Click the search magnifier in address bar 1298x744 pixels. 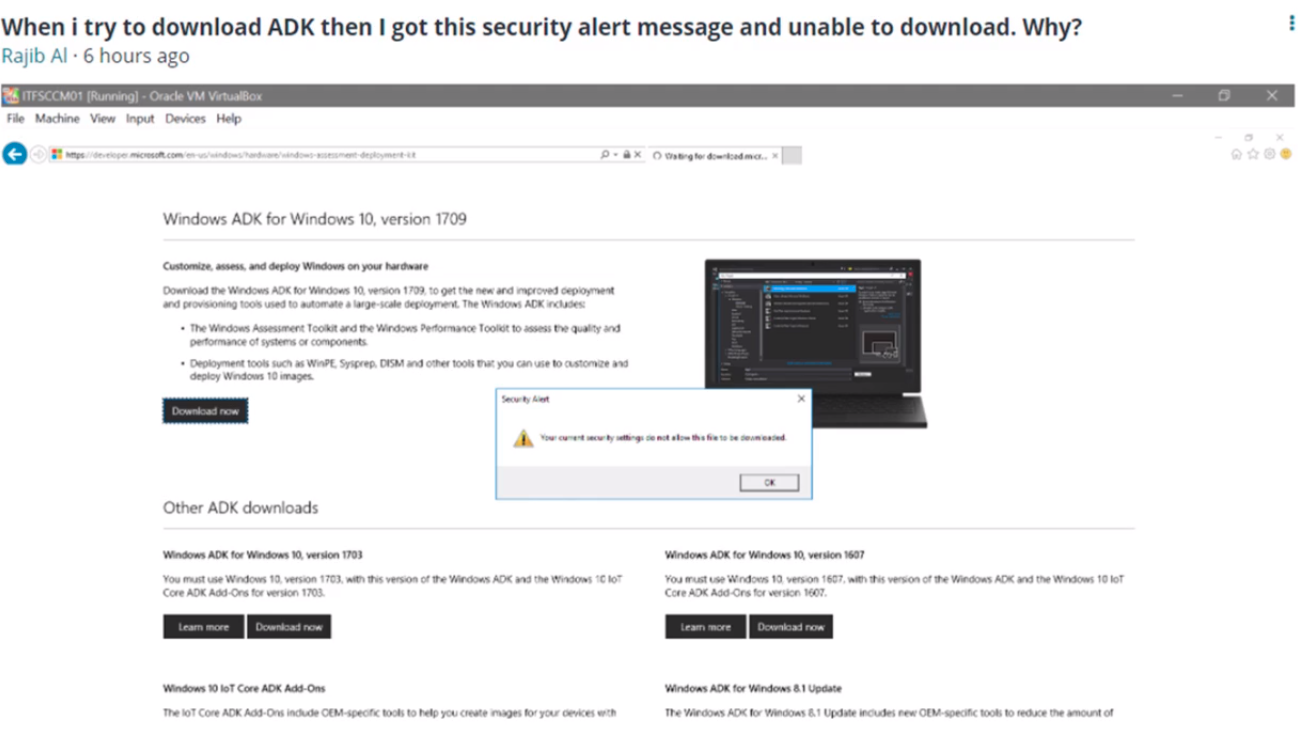click(x=604, y=155)
